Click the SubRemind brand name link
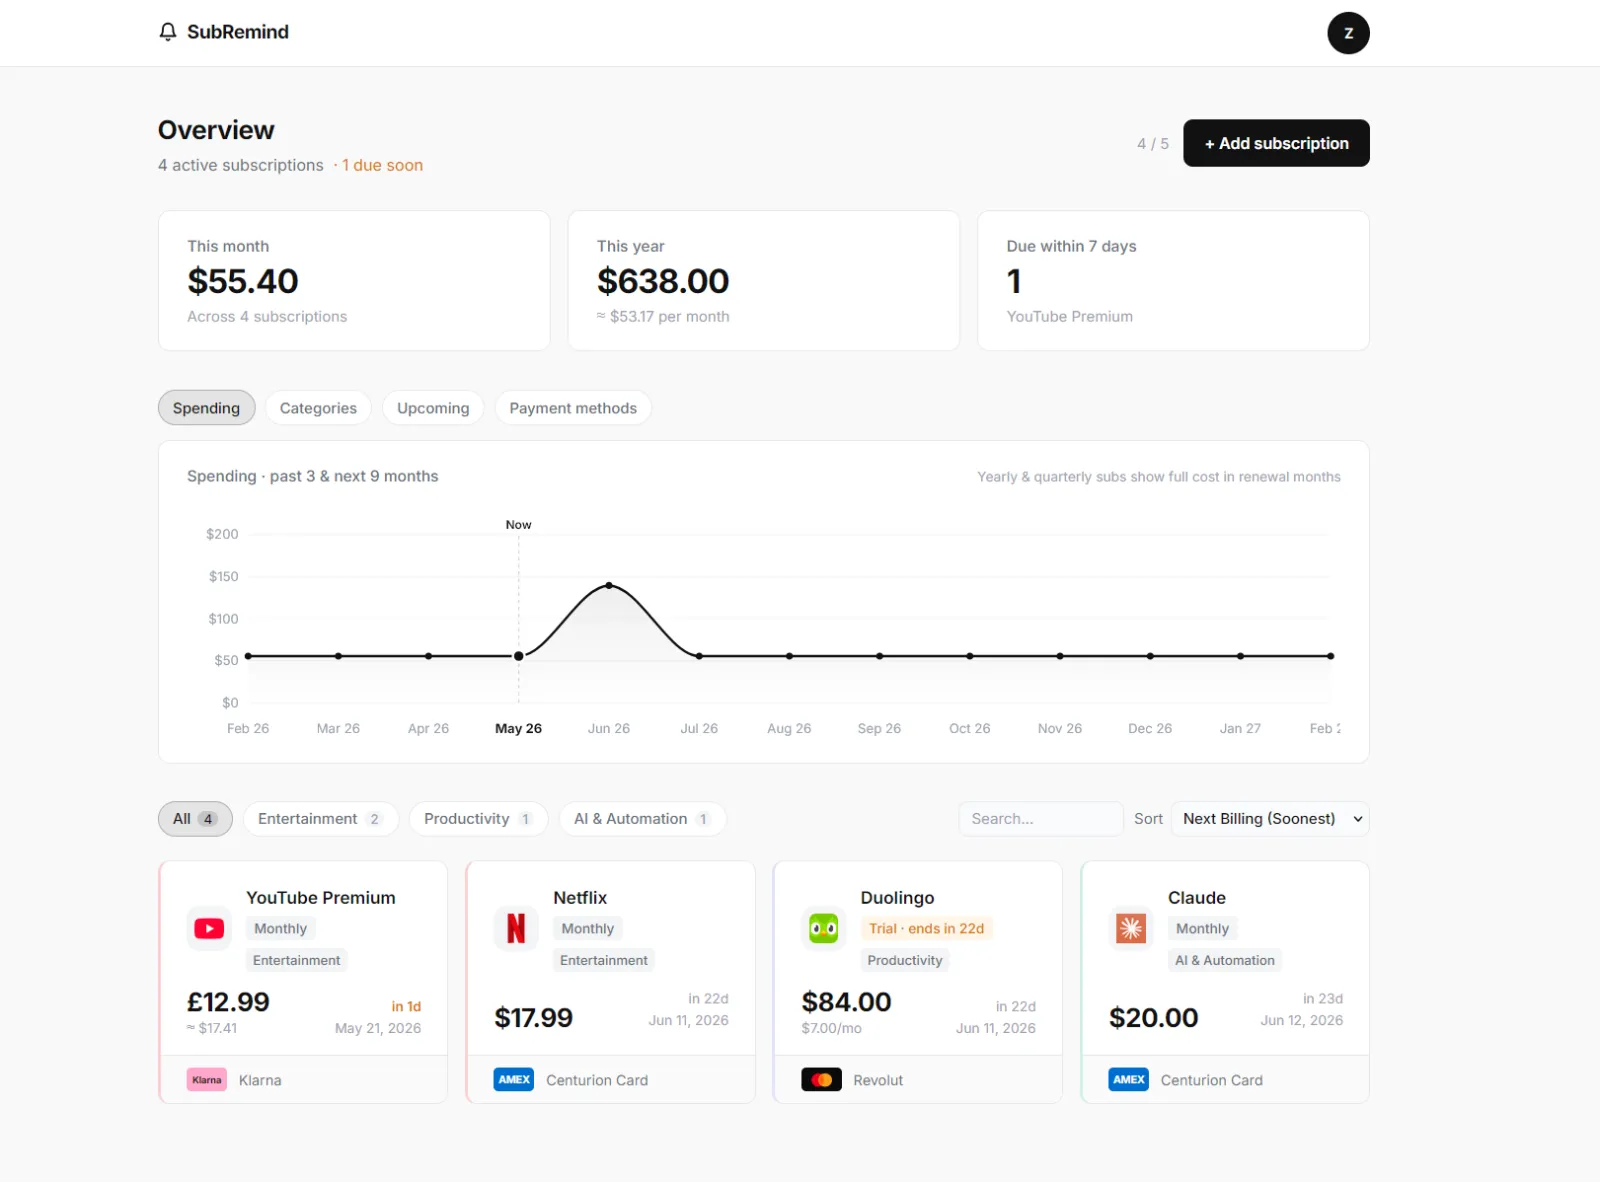This screenshot has width=1600, height=1182. click(x=238, y=32)
